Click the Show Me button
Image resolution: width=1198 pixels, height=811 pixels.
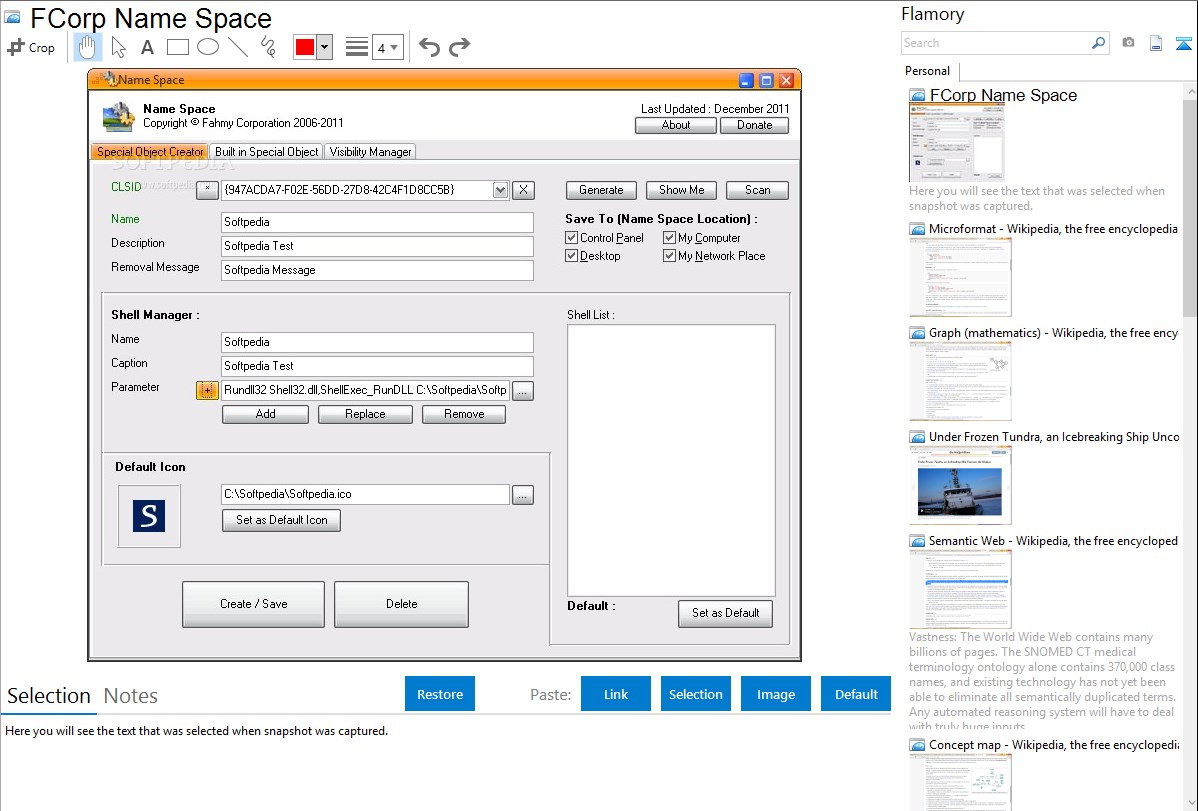pyautogui.click(x=682, y=190)
